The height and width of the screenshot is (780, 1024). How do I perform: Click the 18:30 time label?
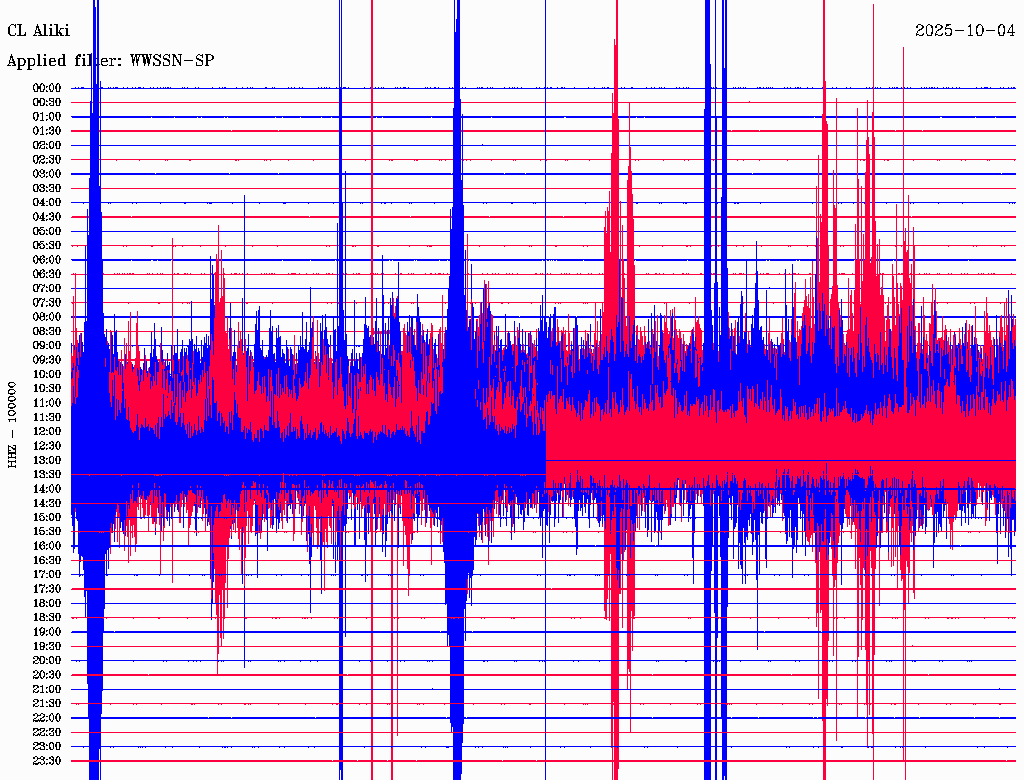pos(47,618)
